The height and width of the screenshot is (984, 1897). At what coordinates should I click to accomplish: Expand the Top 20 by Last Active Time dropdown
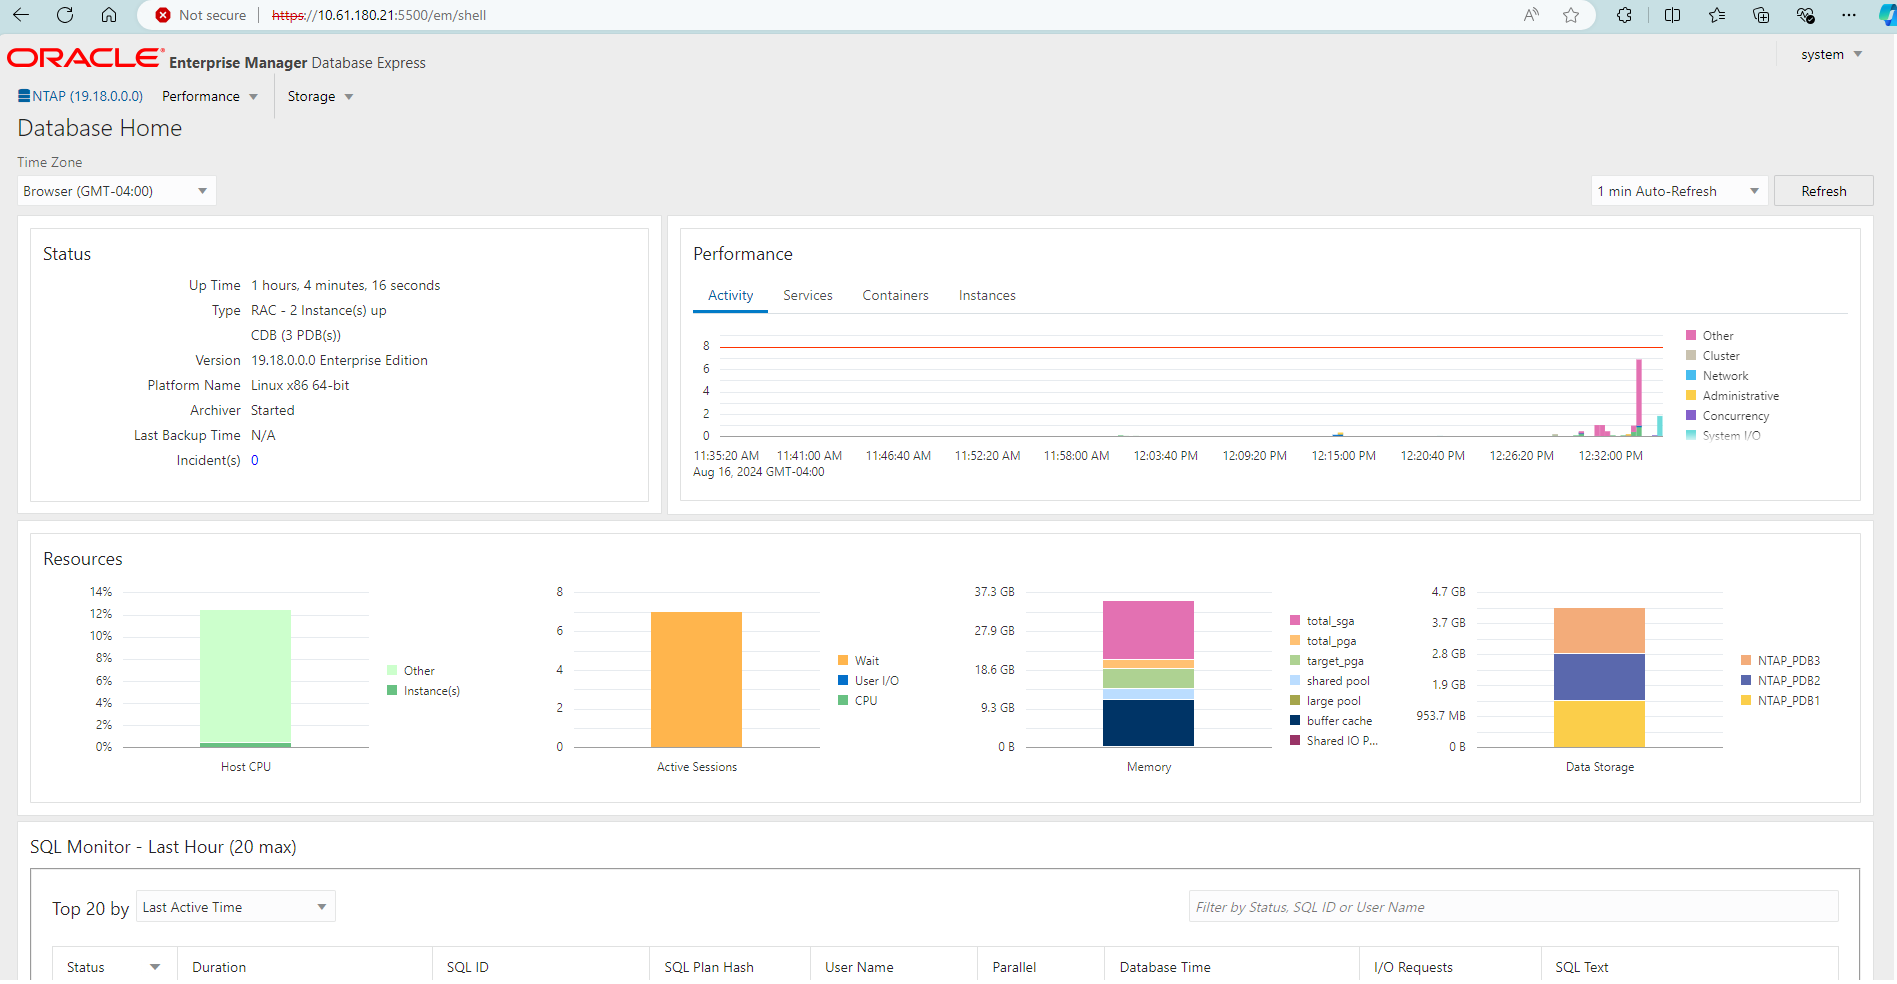click(235, 907)
